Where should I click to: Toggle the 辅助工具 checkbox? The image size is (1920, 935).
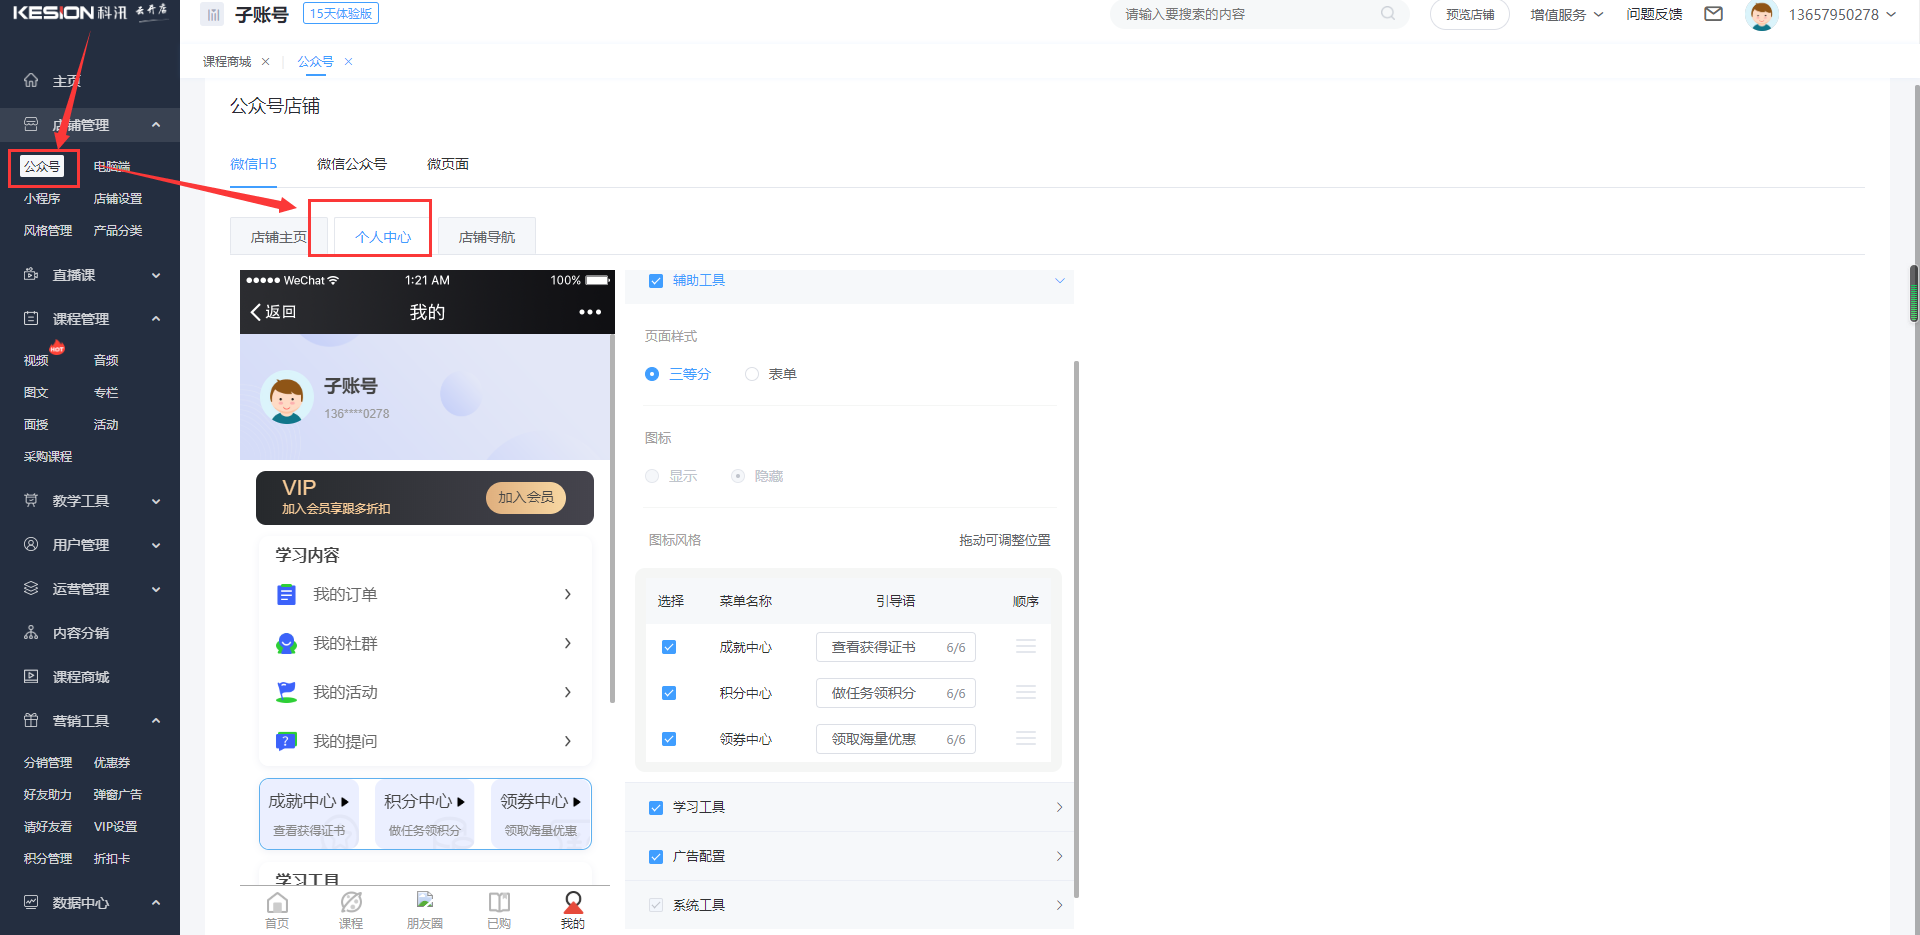click(x=655, y=280)
